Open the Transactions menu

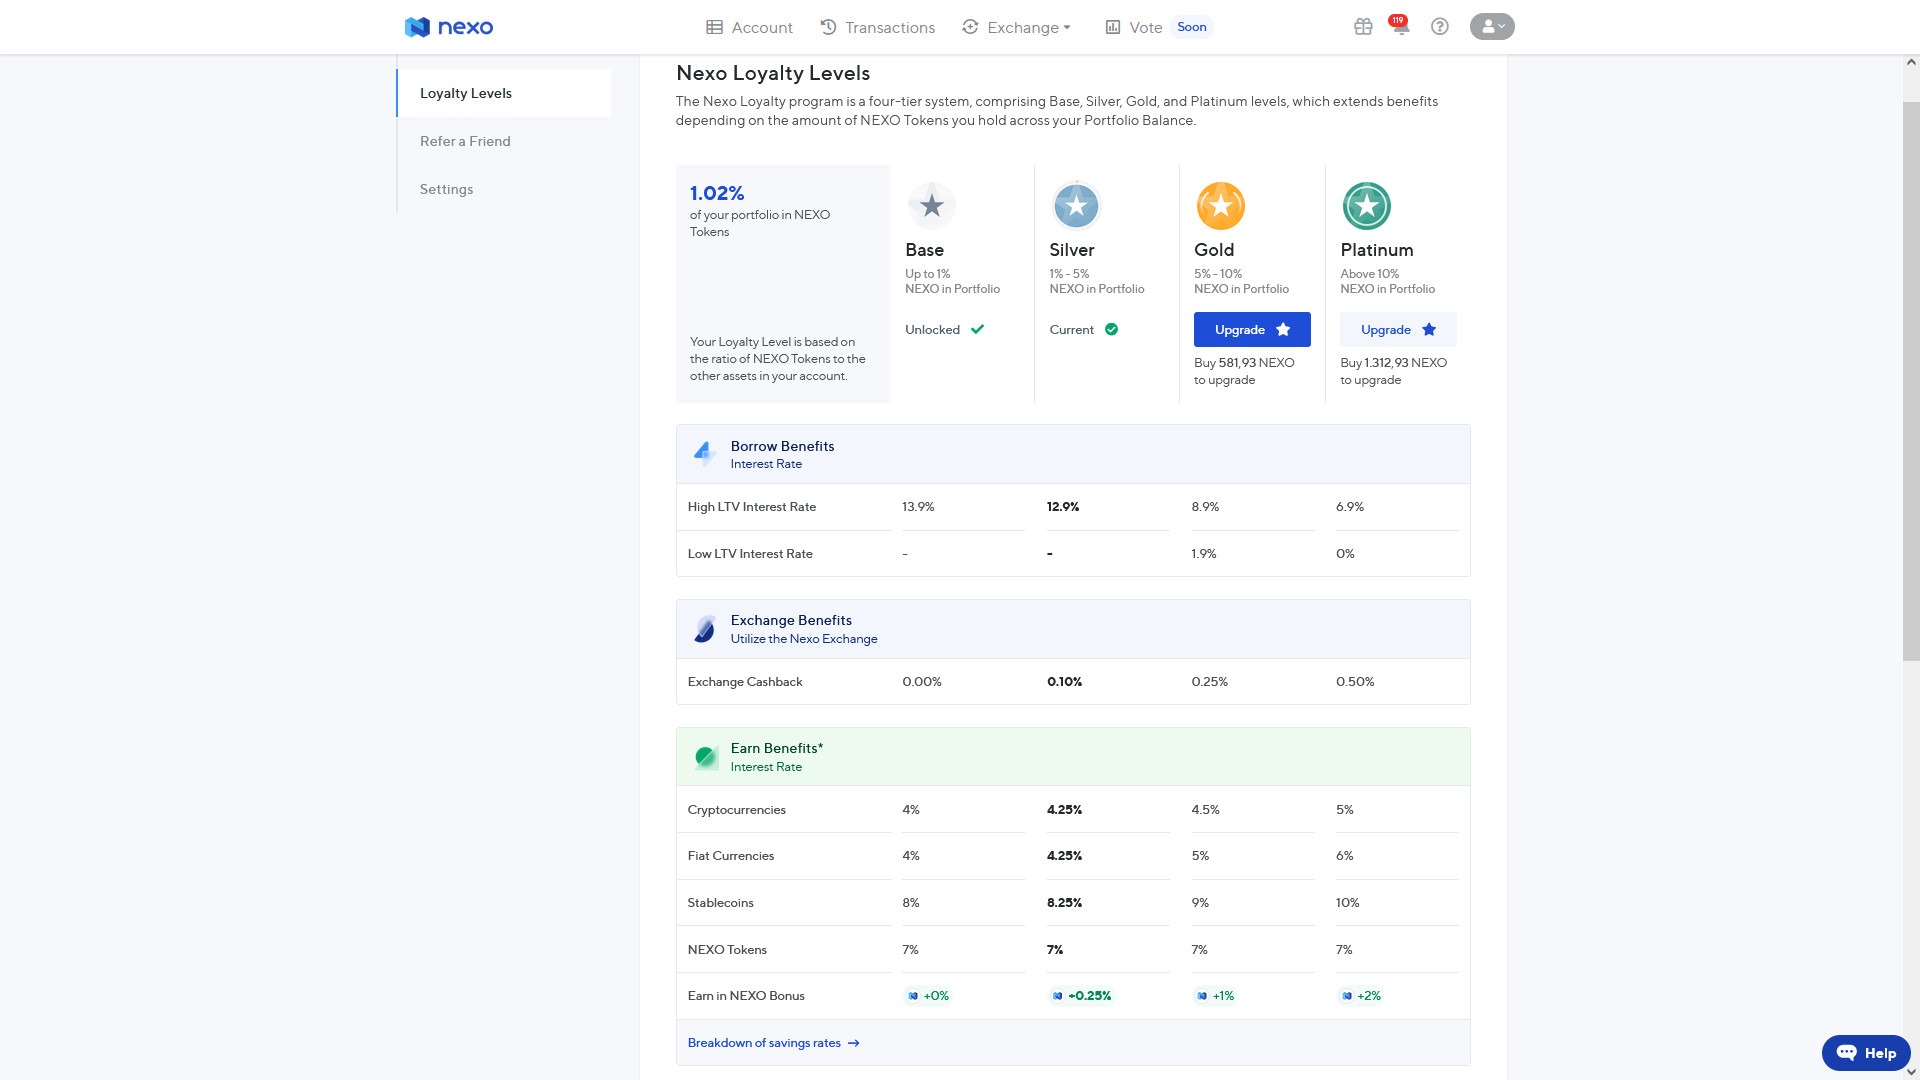(x=877, y=27)
